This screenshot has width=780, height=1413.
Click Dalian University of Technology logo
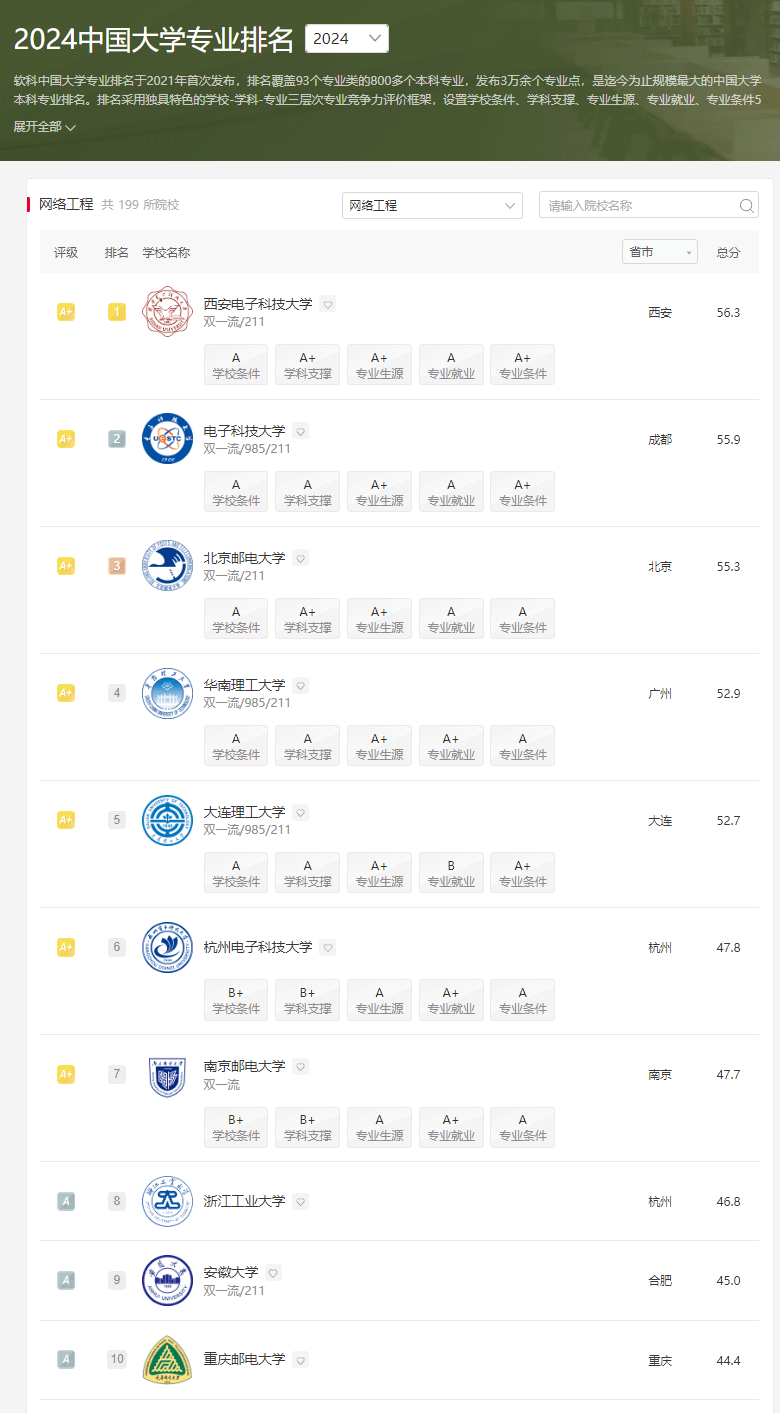167,820
